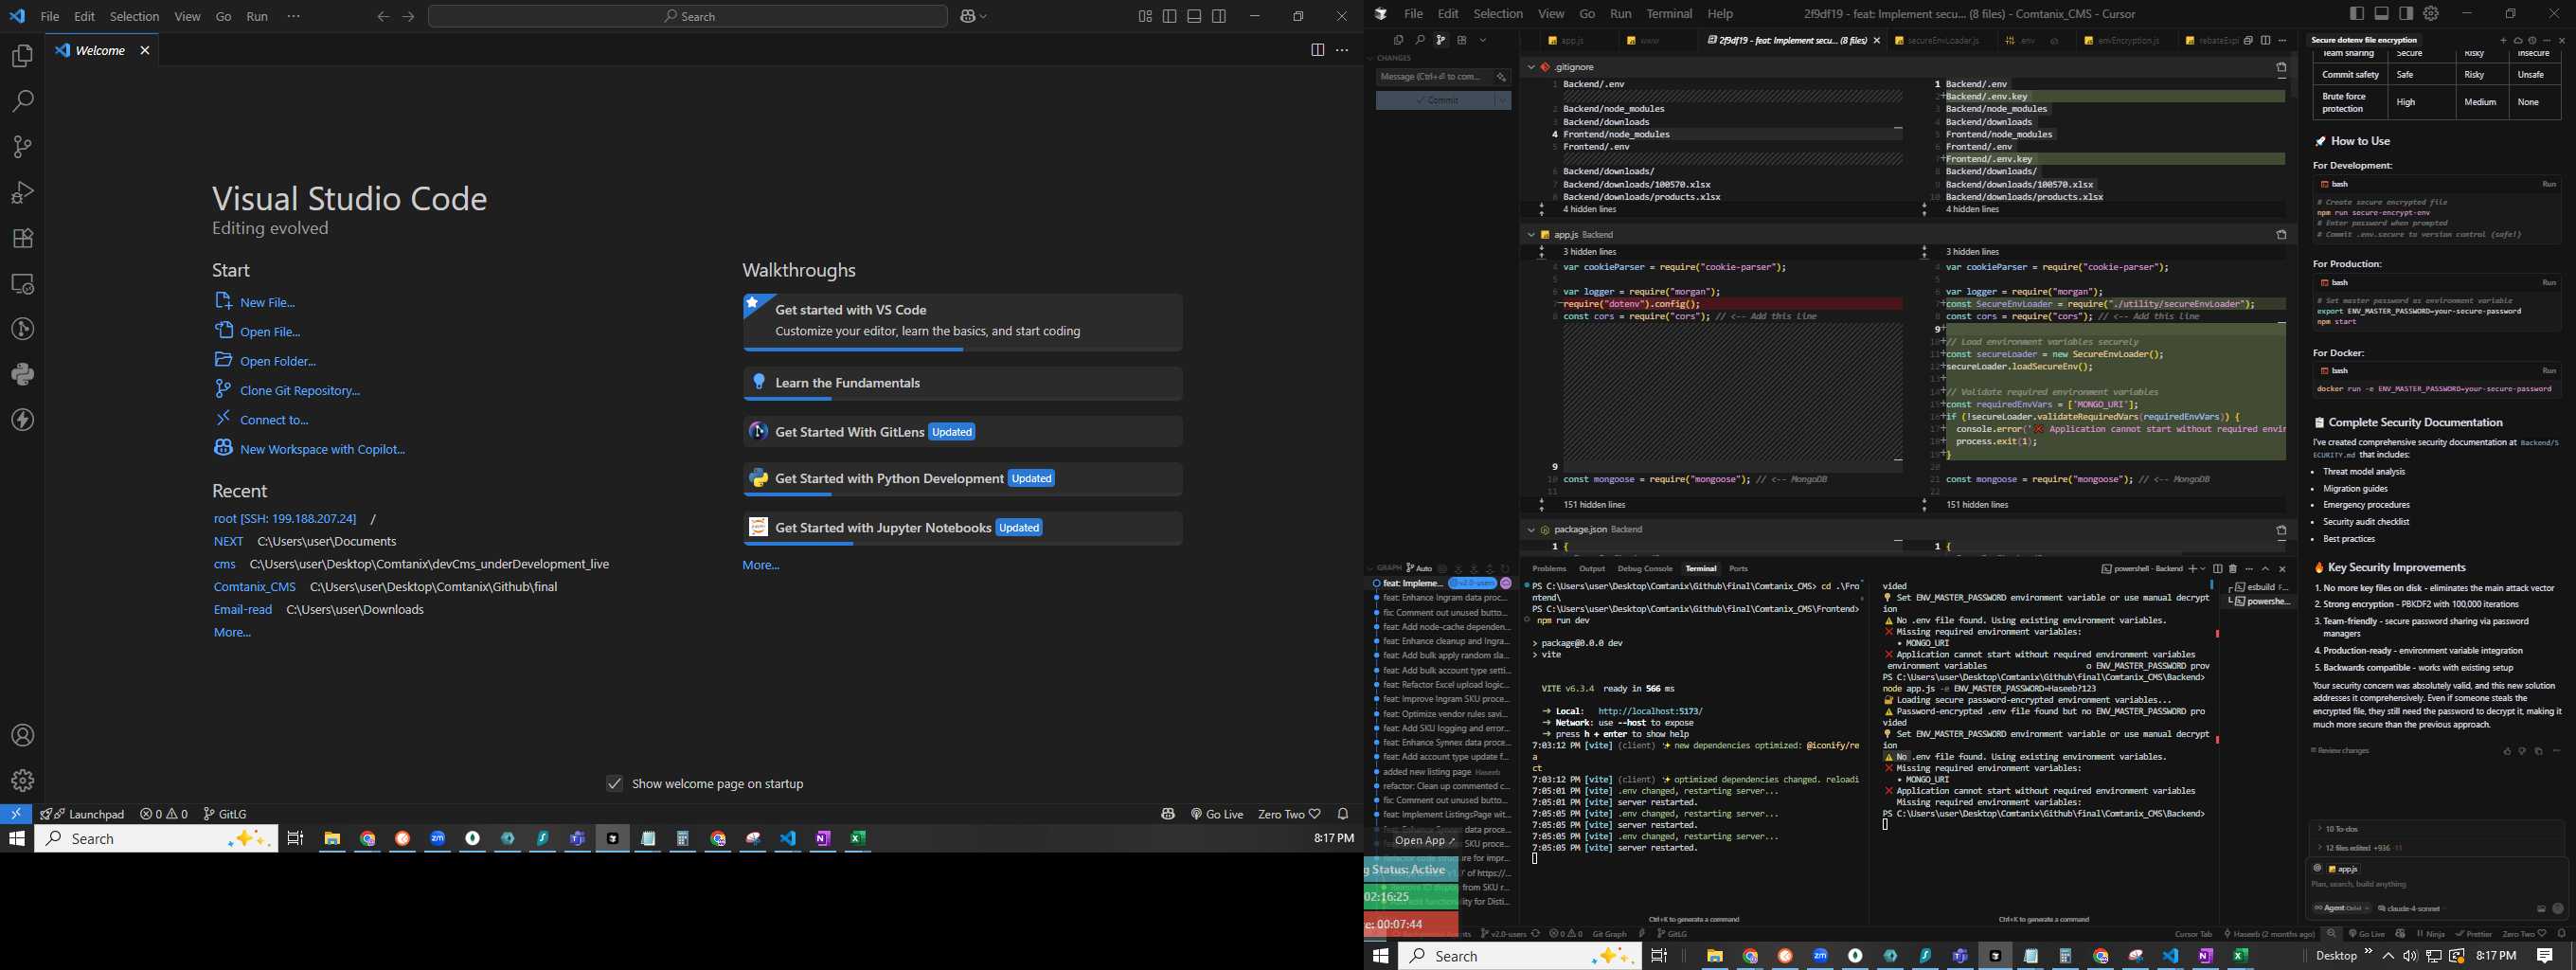Open Agent mode dropdown in Cursor chat
Viewport: 2576px width, 970px height.
2340,909
